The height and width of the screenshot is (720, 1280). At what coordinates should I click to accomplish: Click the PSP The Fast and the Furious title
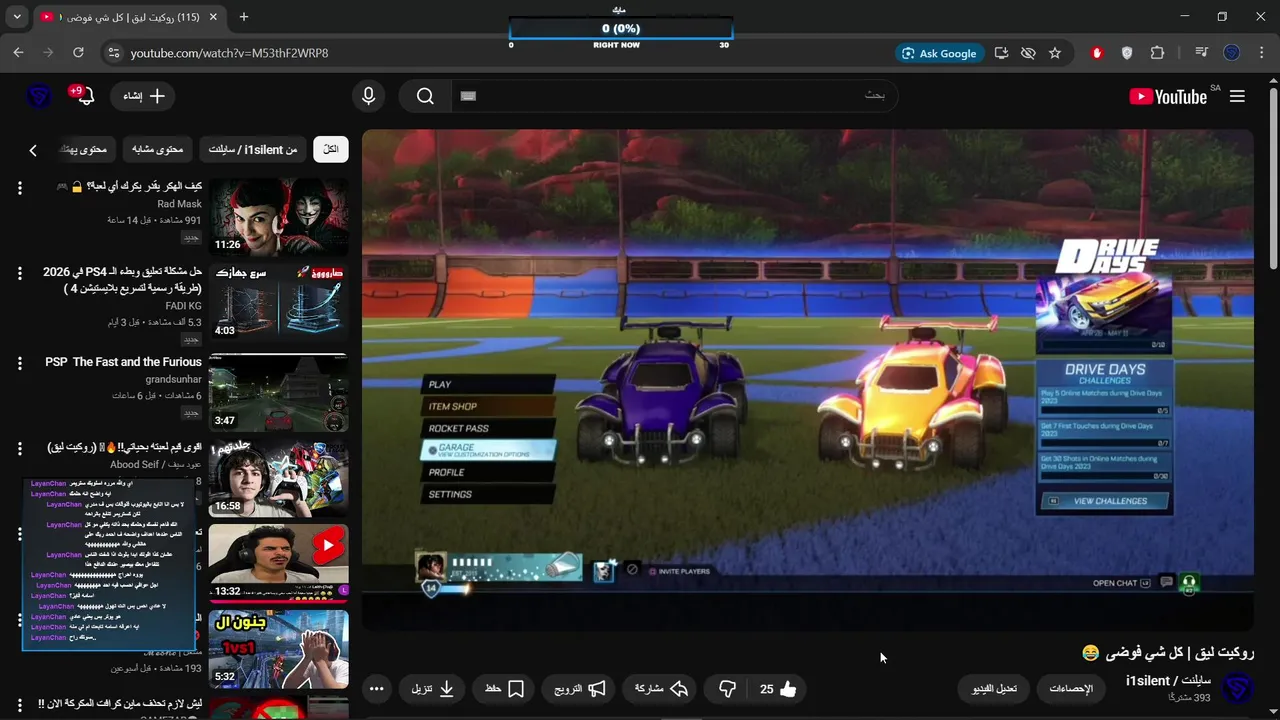123,362
